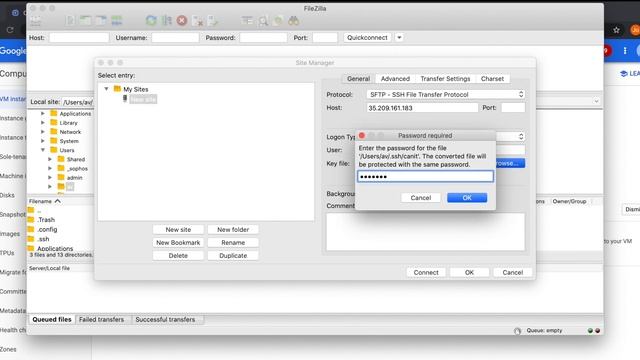Expand the admin folder under Users
This screenshot has width=640, height=360.
tap(50, 178)
